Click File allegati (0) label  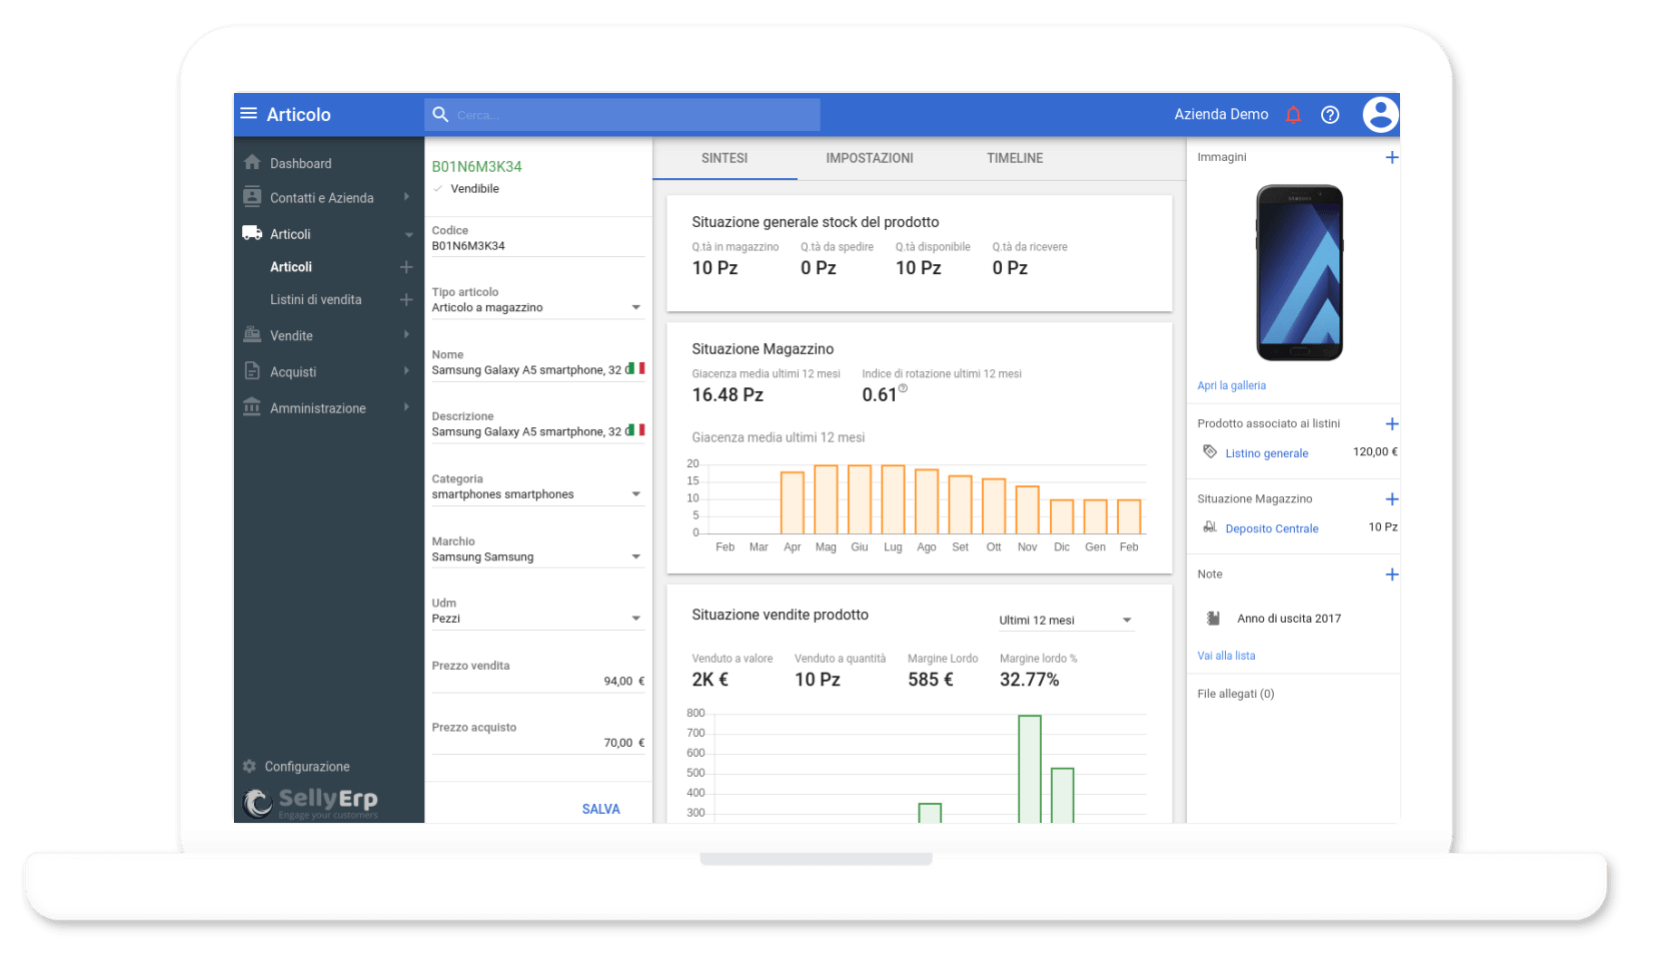1236,693
